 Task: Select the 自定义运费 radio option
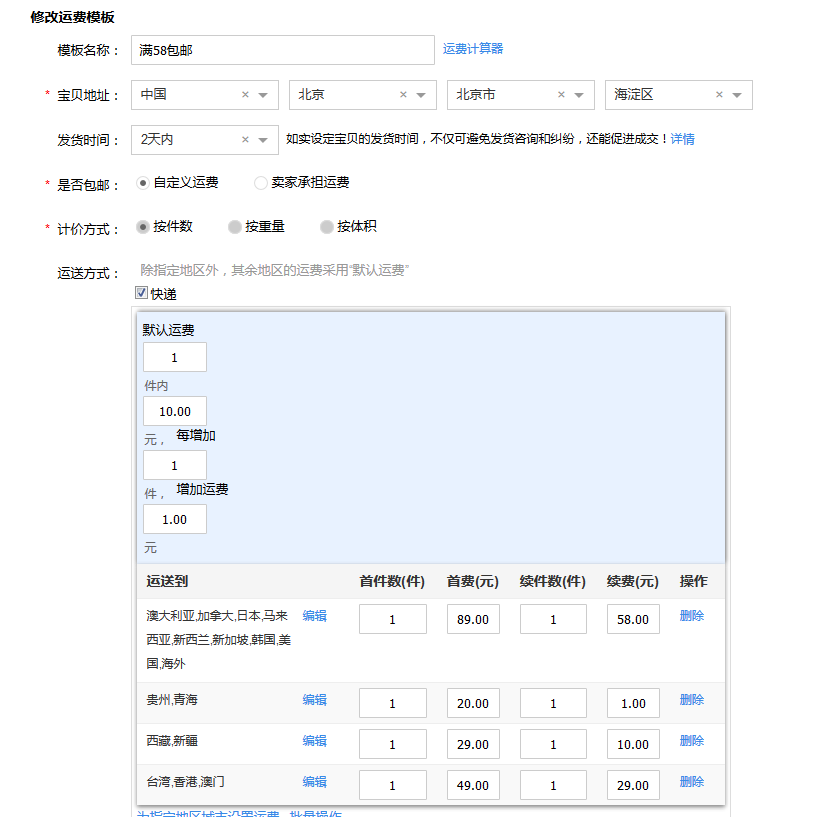point(142,183)
